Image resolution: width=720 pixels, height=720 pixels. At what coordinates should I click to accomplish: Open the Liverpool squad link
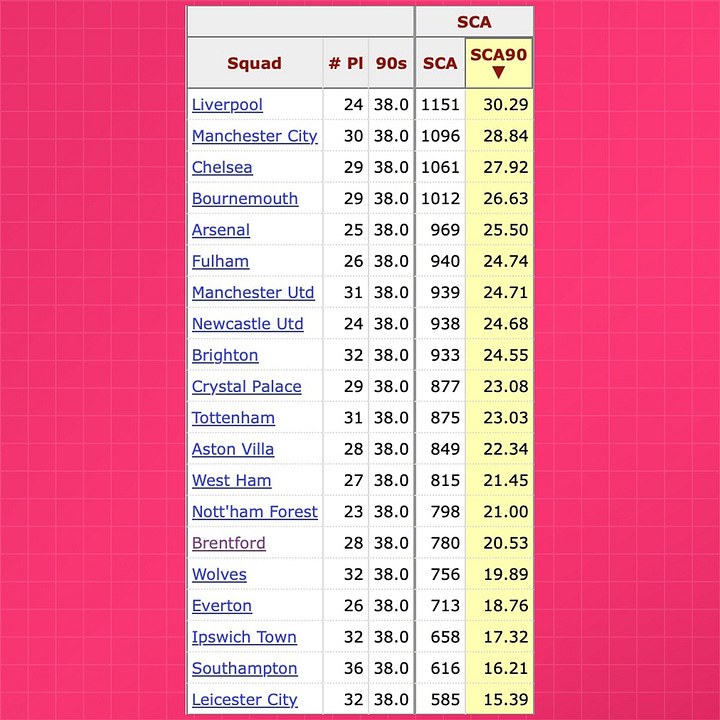[227, 105]
